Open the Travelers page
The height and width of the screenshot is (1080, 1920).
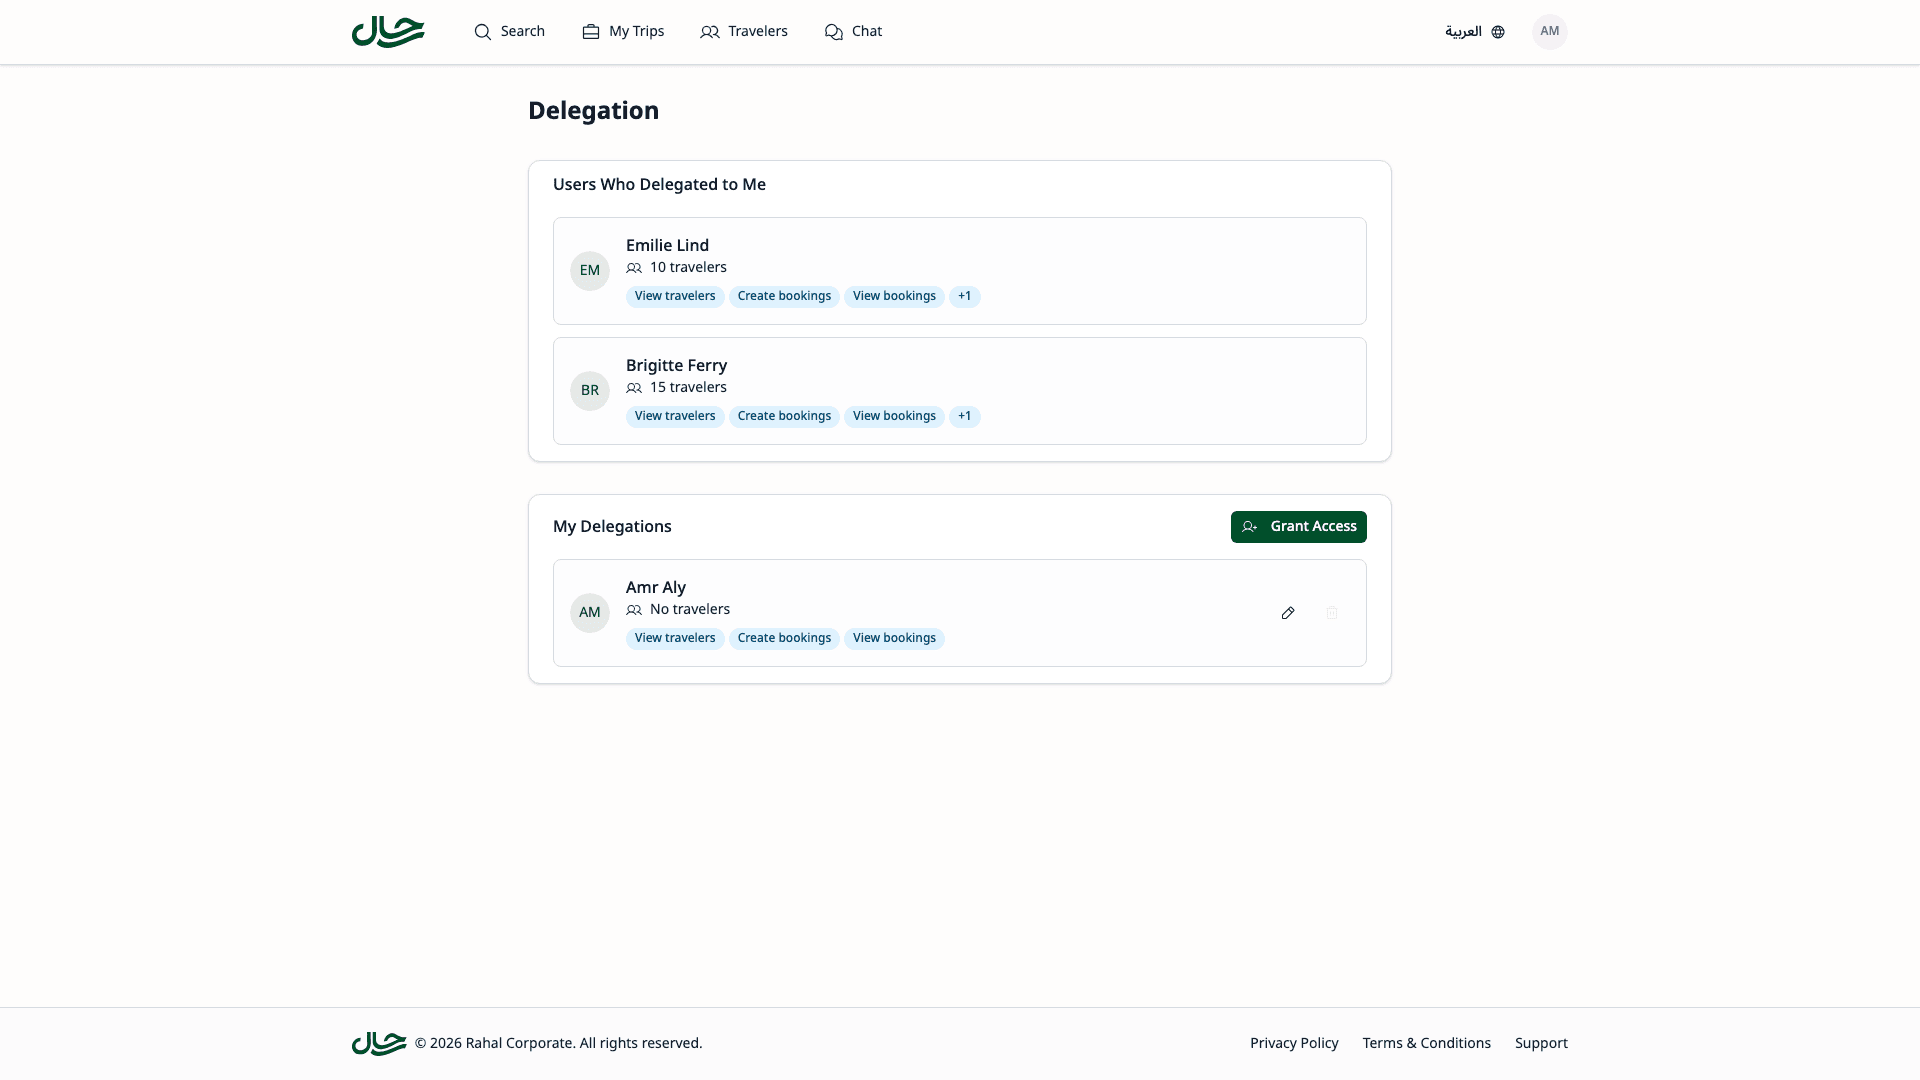point(744,32)
